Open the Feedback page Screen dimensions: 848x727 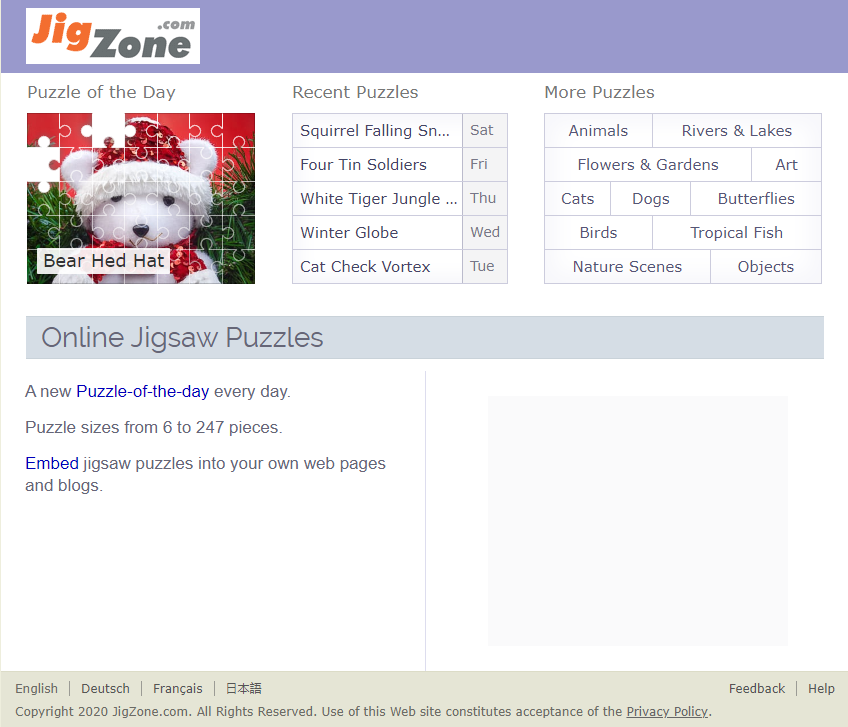pyautogui.click(x=756, y=688)
